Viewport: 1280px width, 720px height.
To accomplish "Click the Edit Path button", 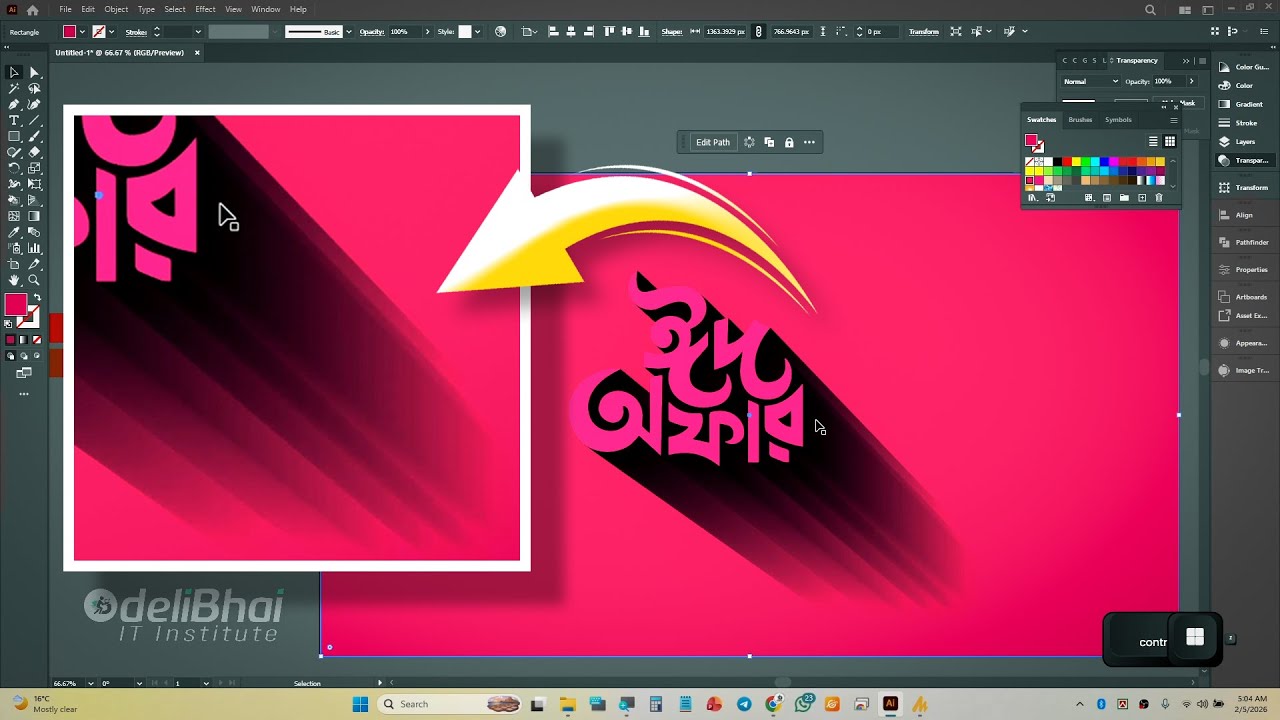I will [713, 142].
